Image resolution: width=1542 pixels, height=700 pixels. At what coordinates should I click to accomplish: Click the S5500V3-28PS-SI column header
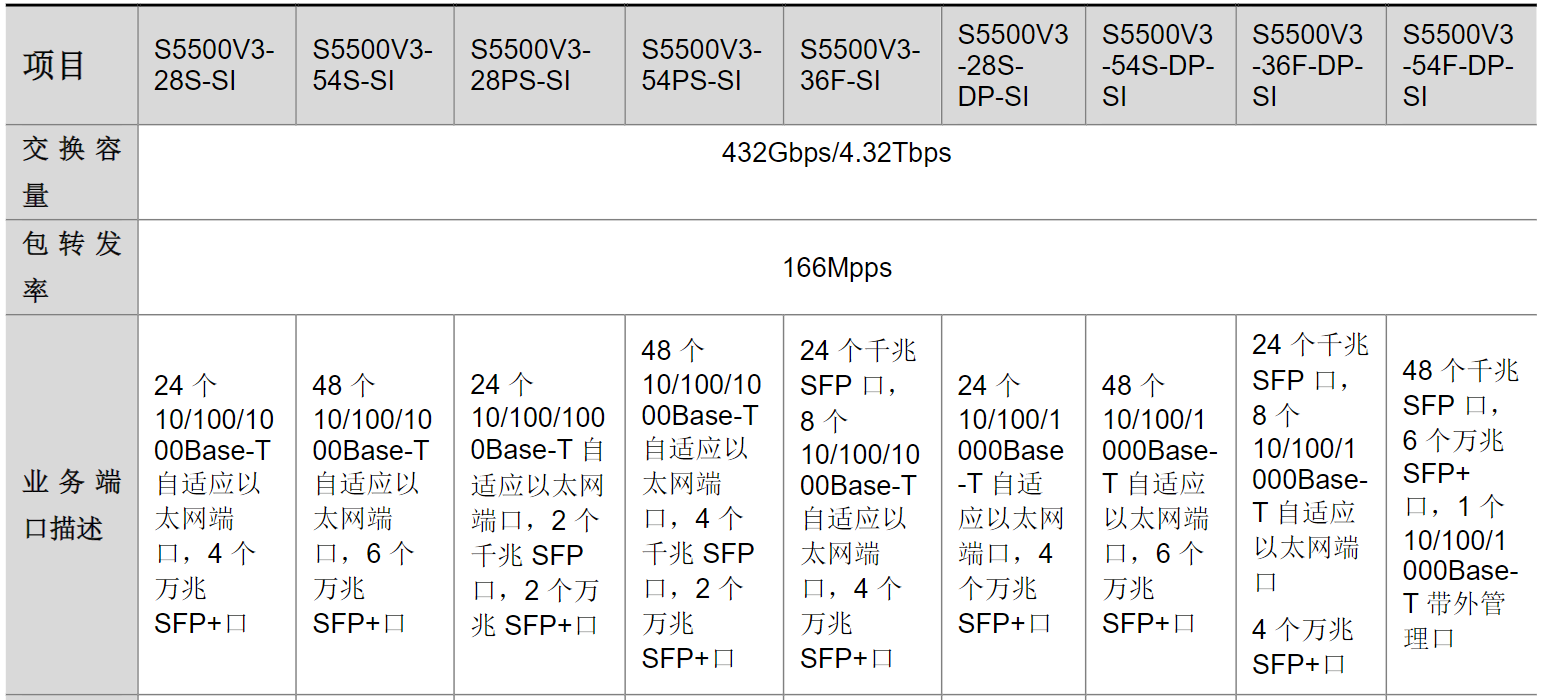click(x=540, y=65)
